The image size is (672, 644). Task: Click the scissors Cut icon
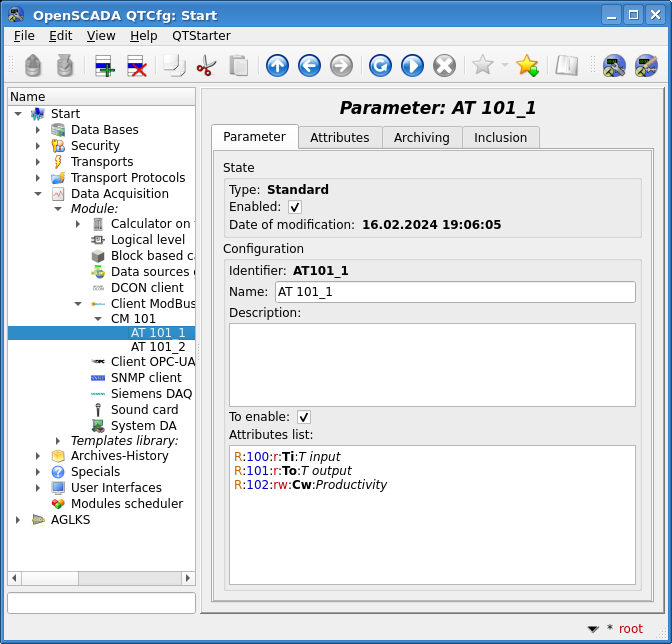point(206,66)
